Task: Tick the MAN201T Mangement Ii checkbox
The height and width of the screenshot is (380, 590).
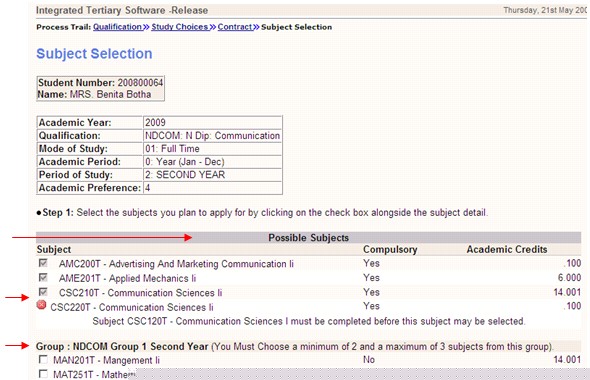Action: pos(43,360)
